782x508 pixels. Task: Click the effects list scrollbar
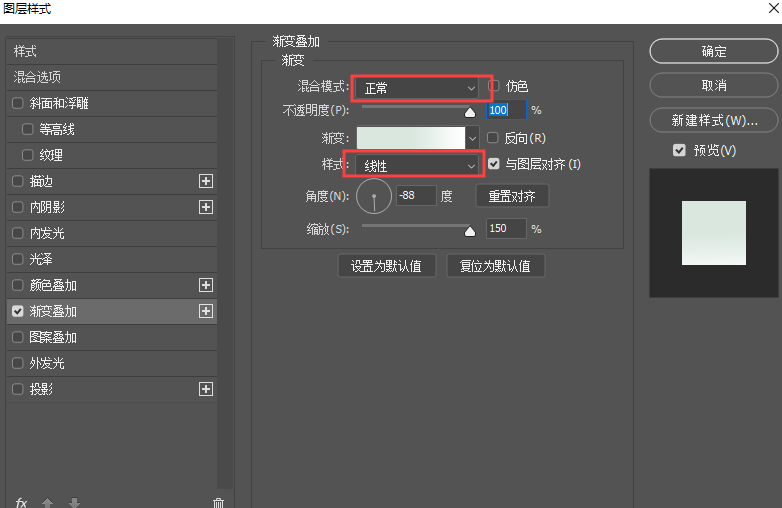pyautogui.click(x=225, y=264)
